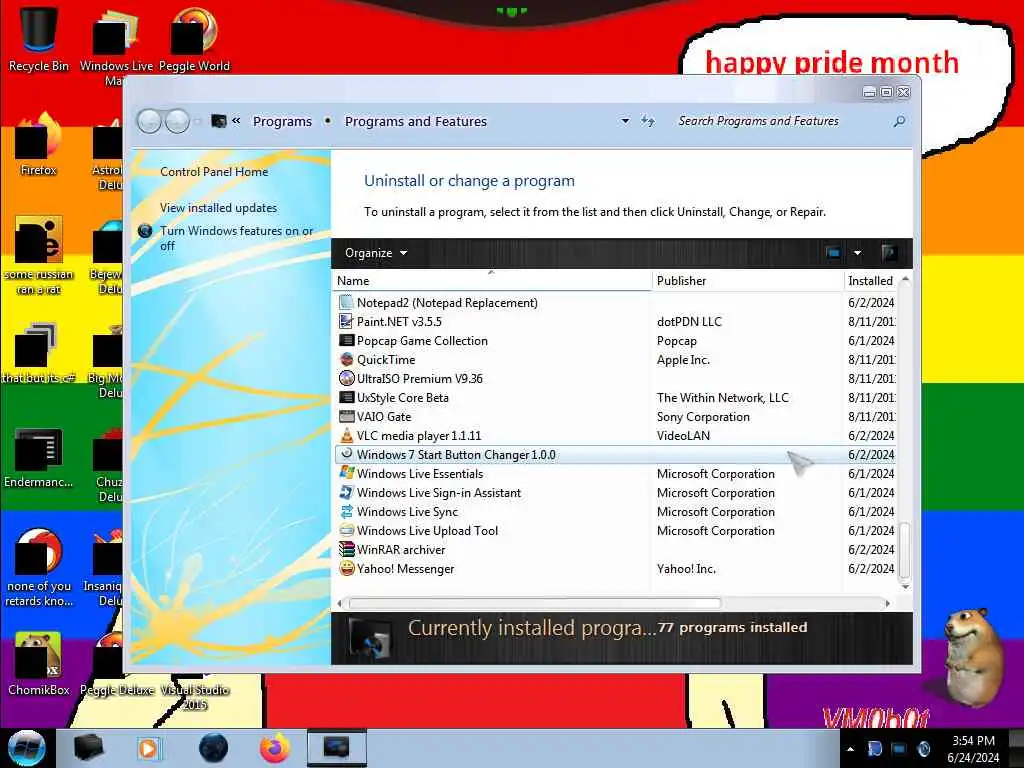1024x768 pixels.
Task: Click the Windows Live Essentials icon
Action: click(346, 473)
